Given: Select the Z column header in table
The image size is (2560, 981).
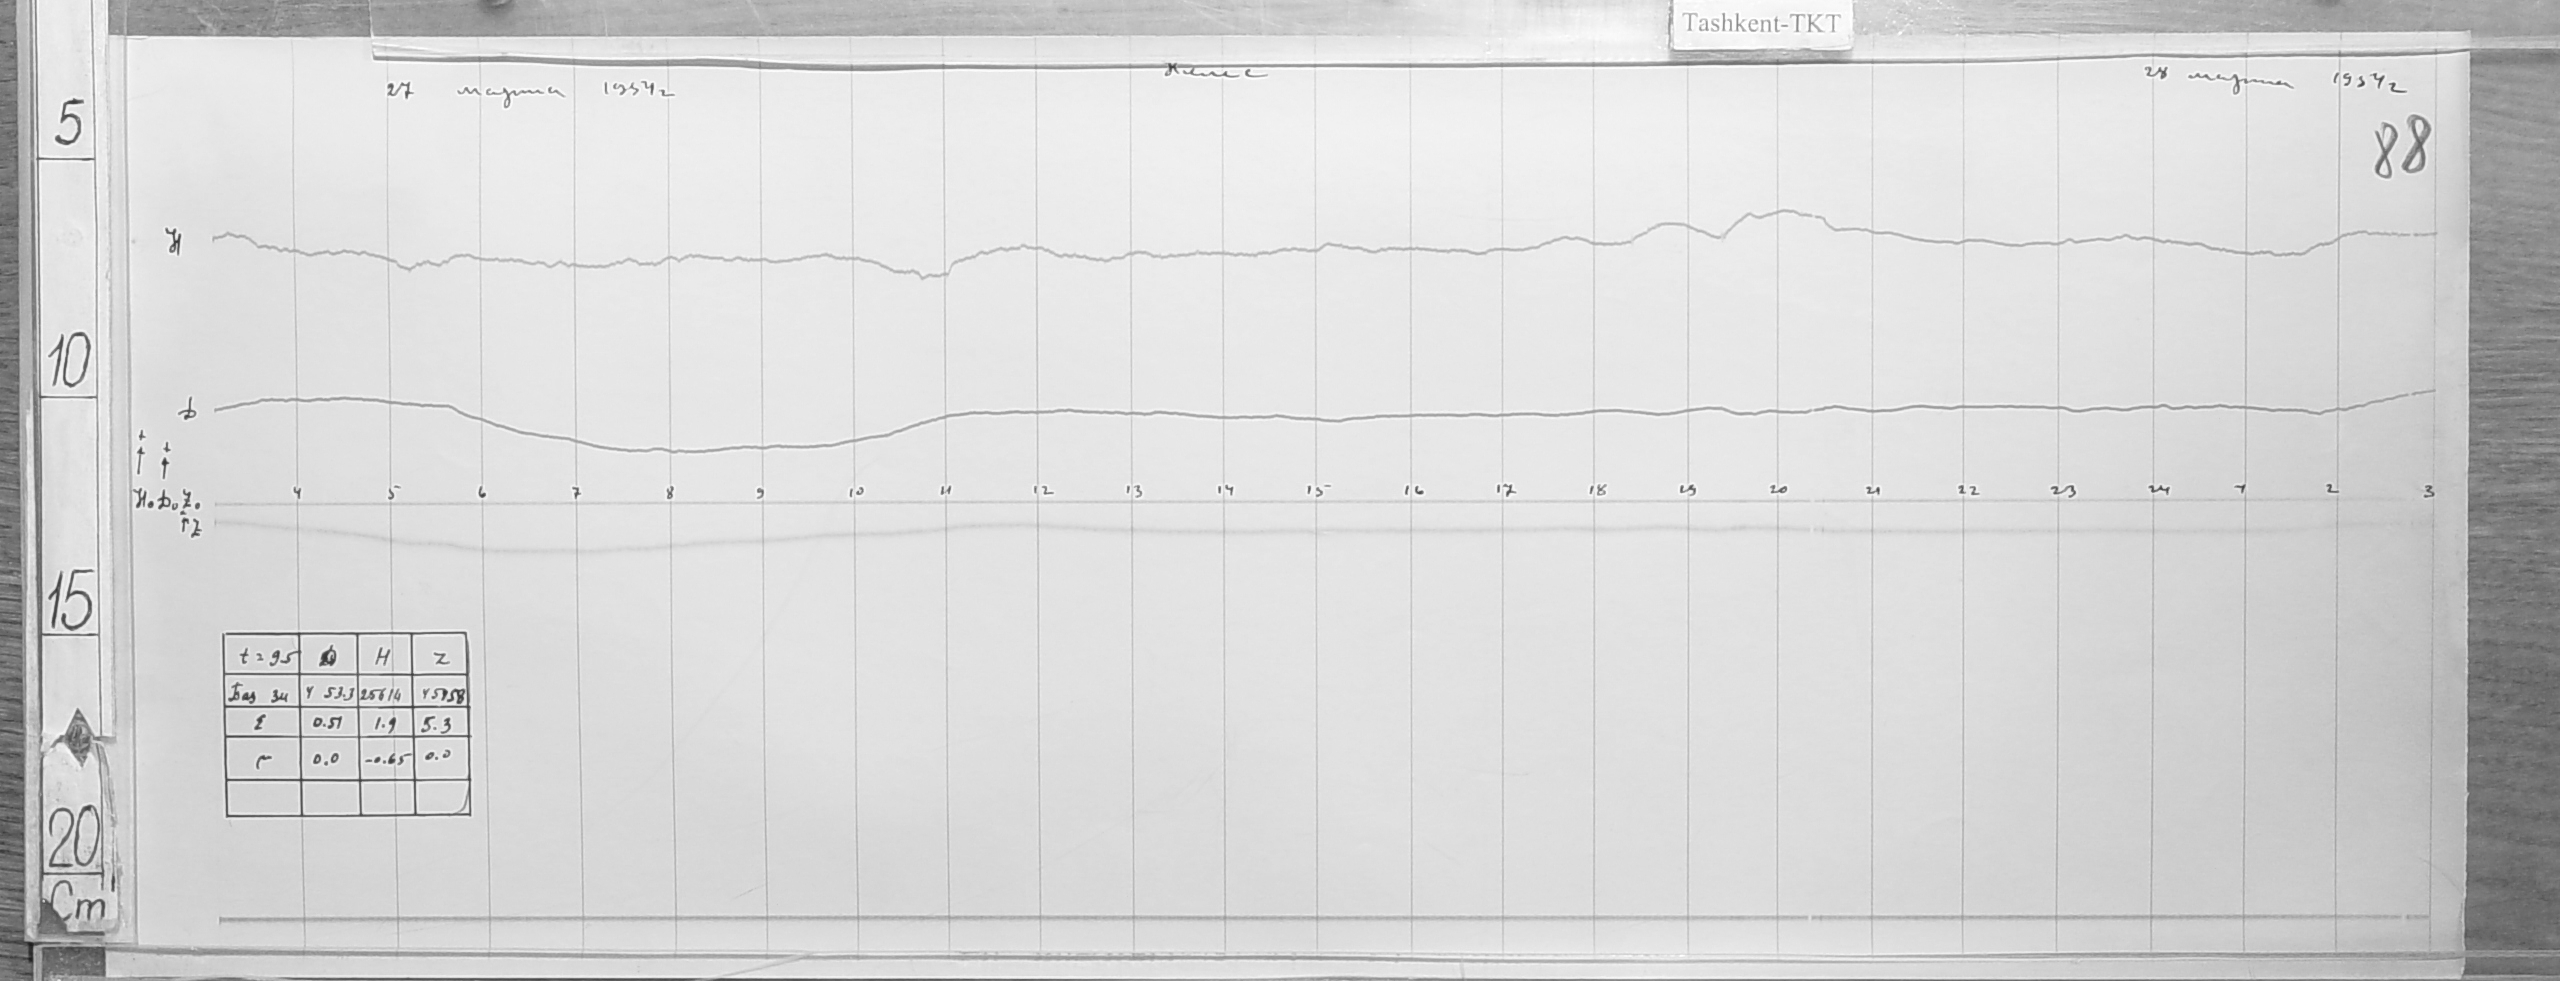Looking at the screenshot, I should (x=442, y=657).
